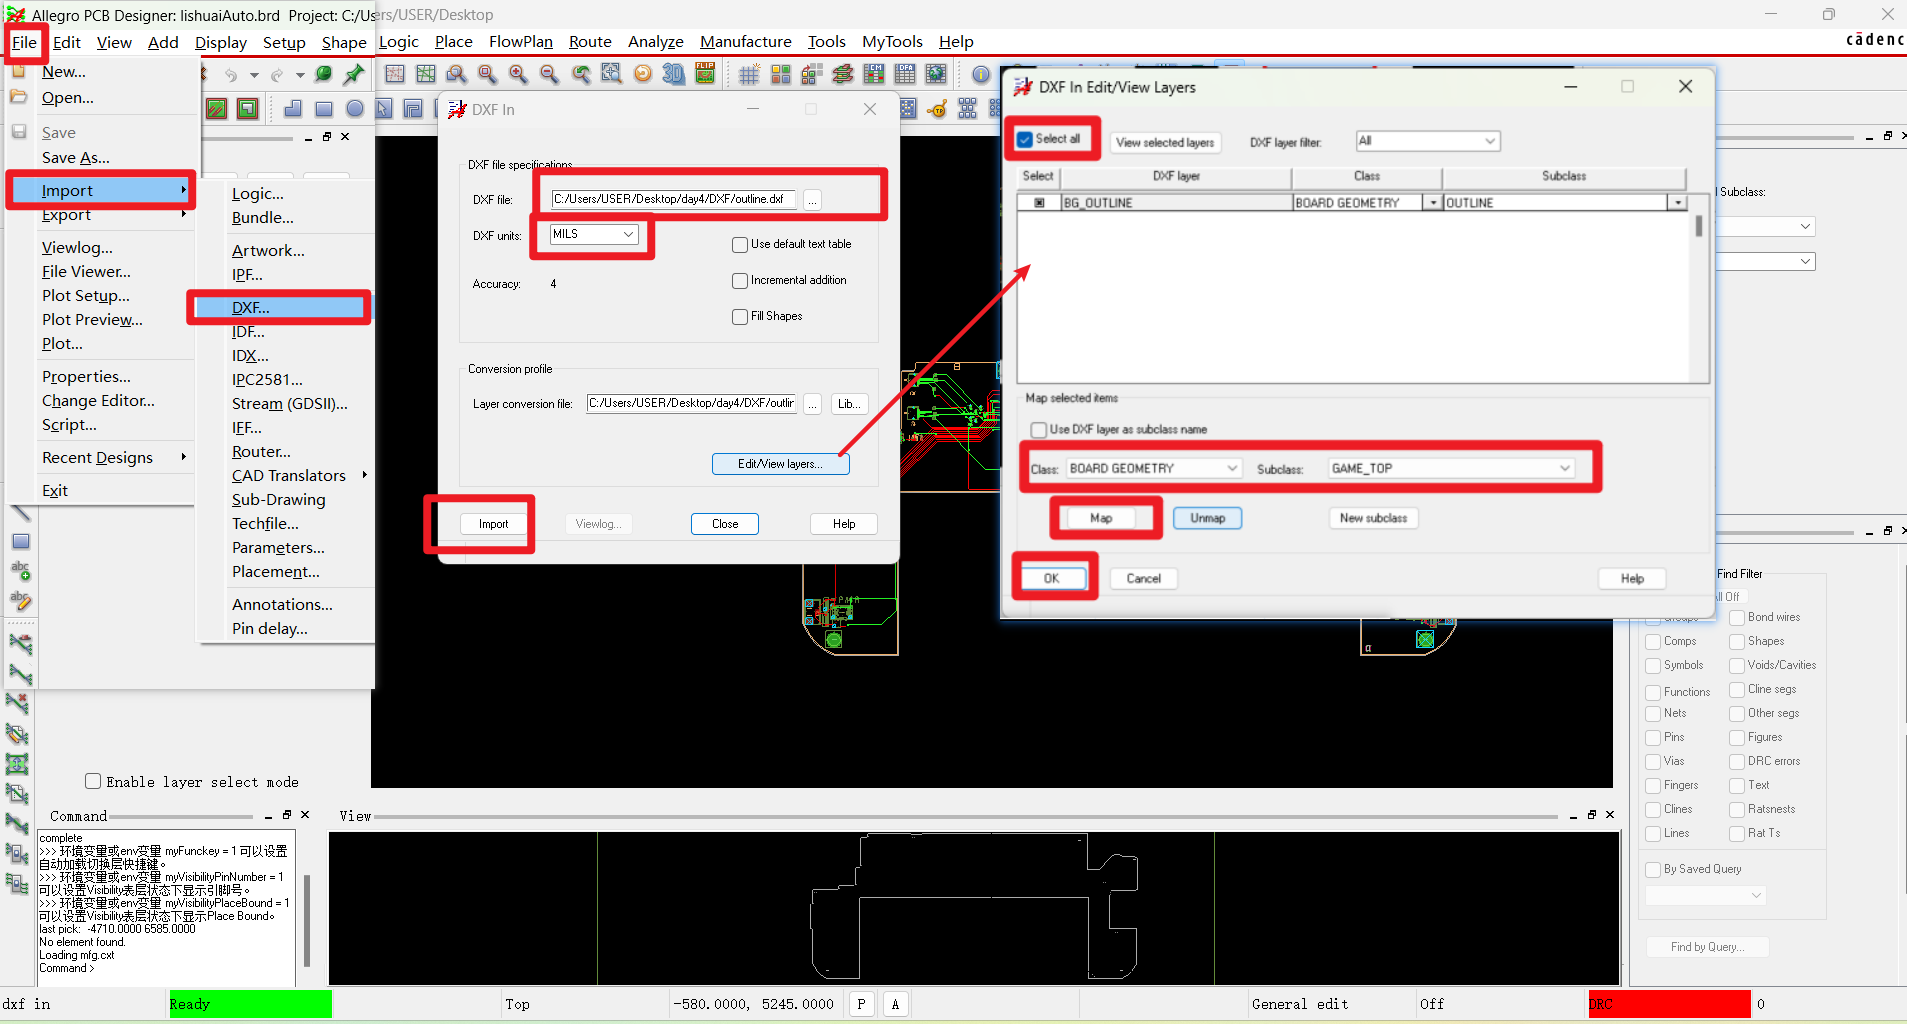Click the Redo arrow icon in toolbar

(277, 75)
